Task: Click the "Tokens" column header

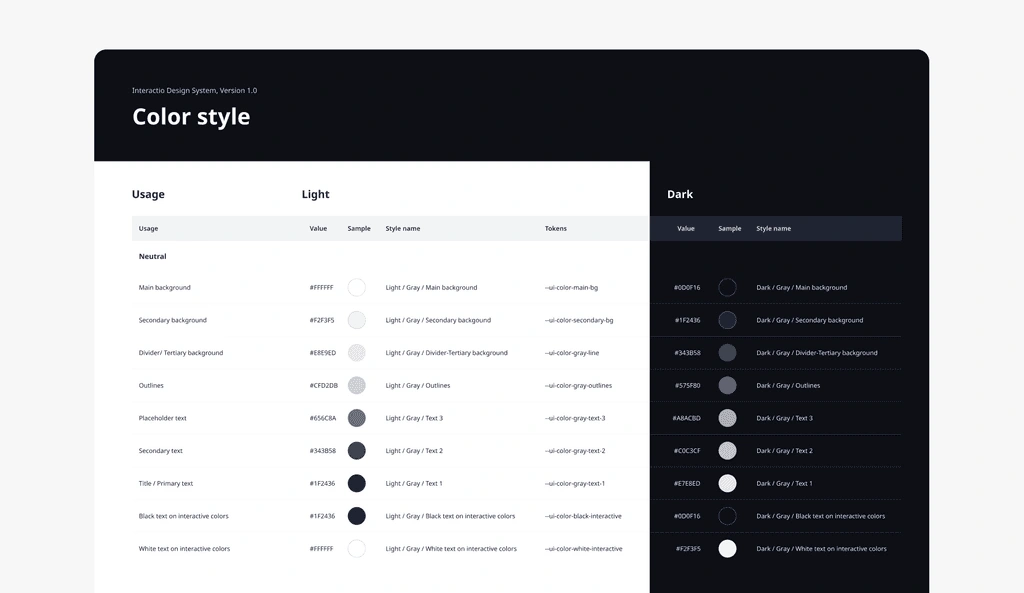Action: pyautogui.click(x=556, y=229)
